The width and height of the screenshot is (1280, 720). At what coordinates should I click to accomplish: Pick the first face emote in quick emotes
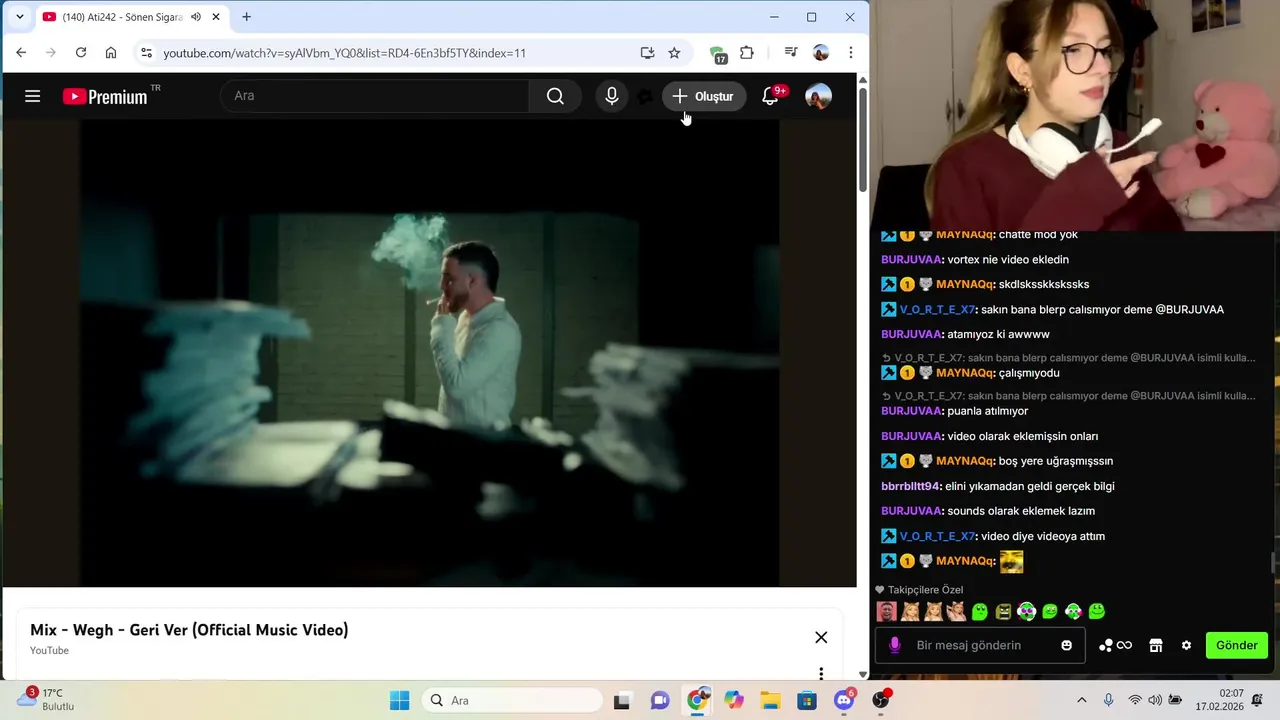click(886, 611)
